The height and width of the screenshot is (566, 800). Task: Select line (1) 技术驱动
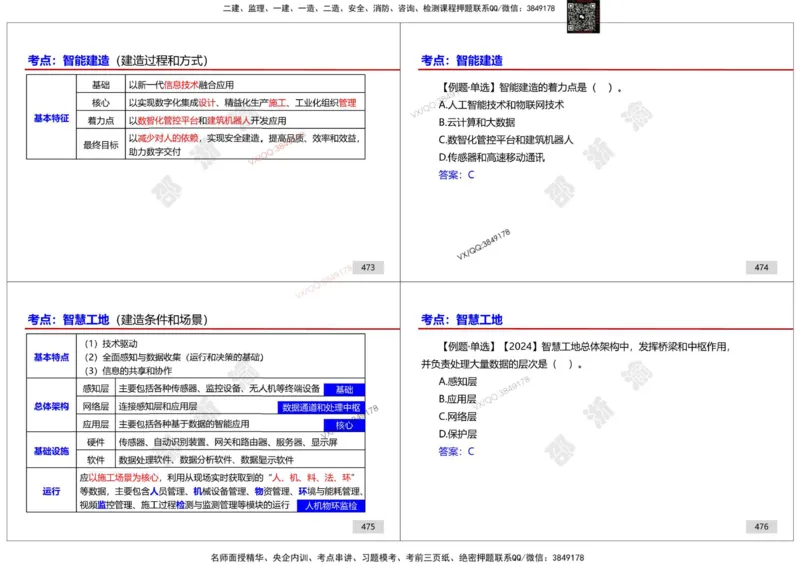point(111,343)
